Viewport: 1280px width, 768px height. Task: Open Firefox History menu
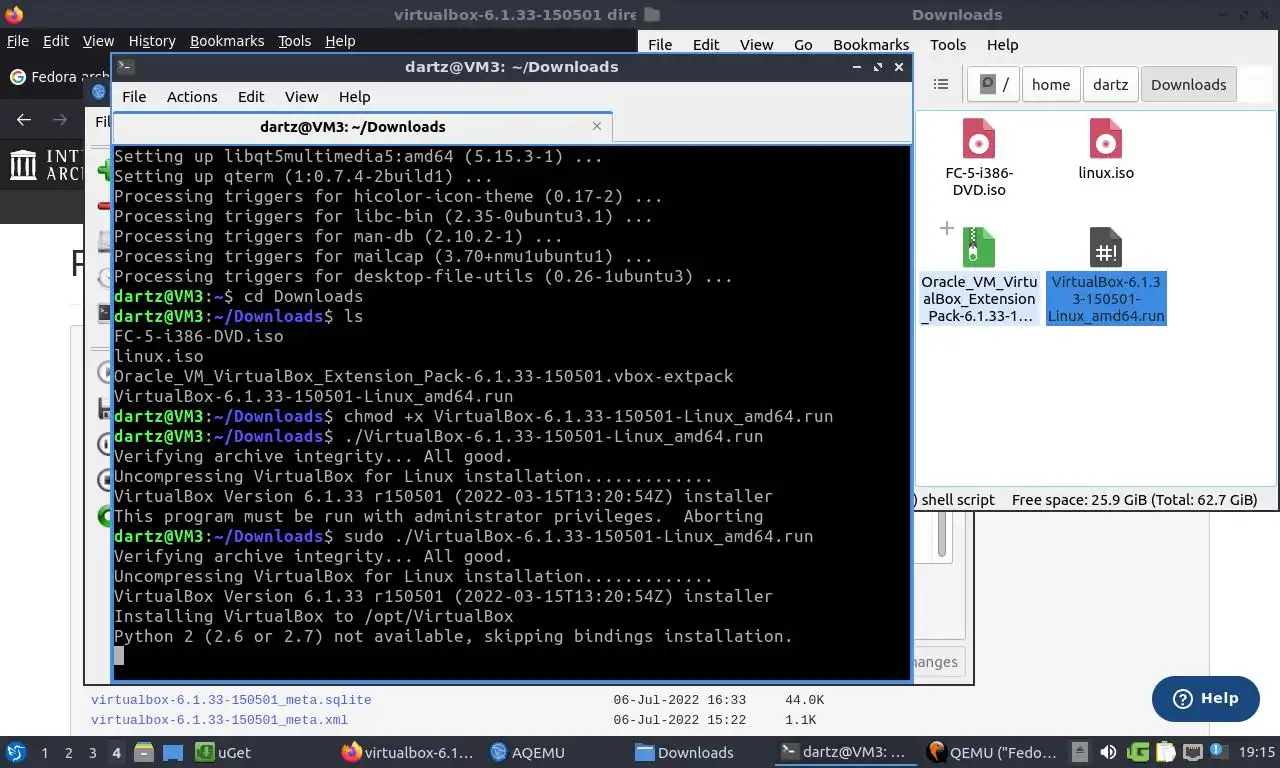pyautogui.click(x=152, y=41)
